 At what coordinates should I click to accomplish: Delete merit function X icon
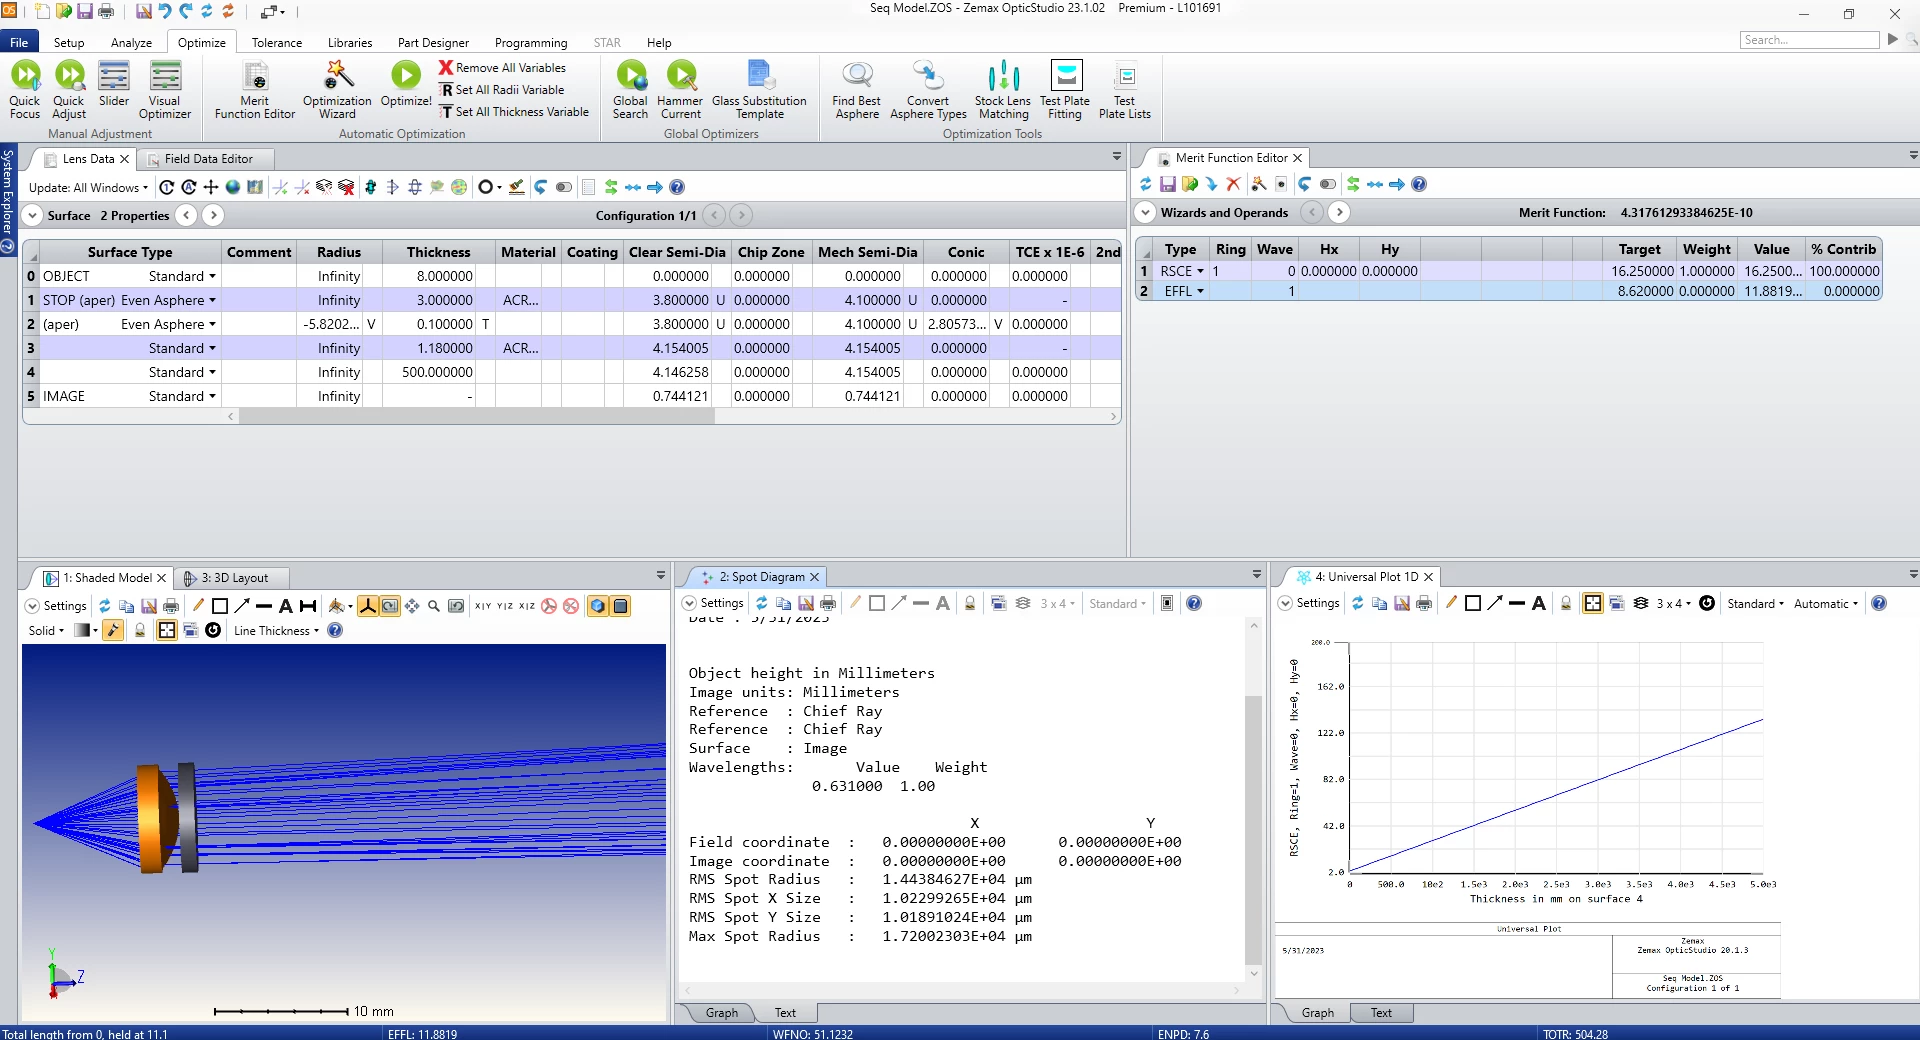1233,184
